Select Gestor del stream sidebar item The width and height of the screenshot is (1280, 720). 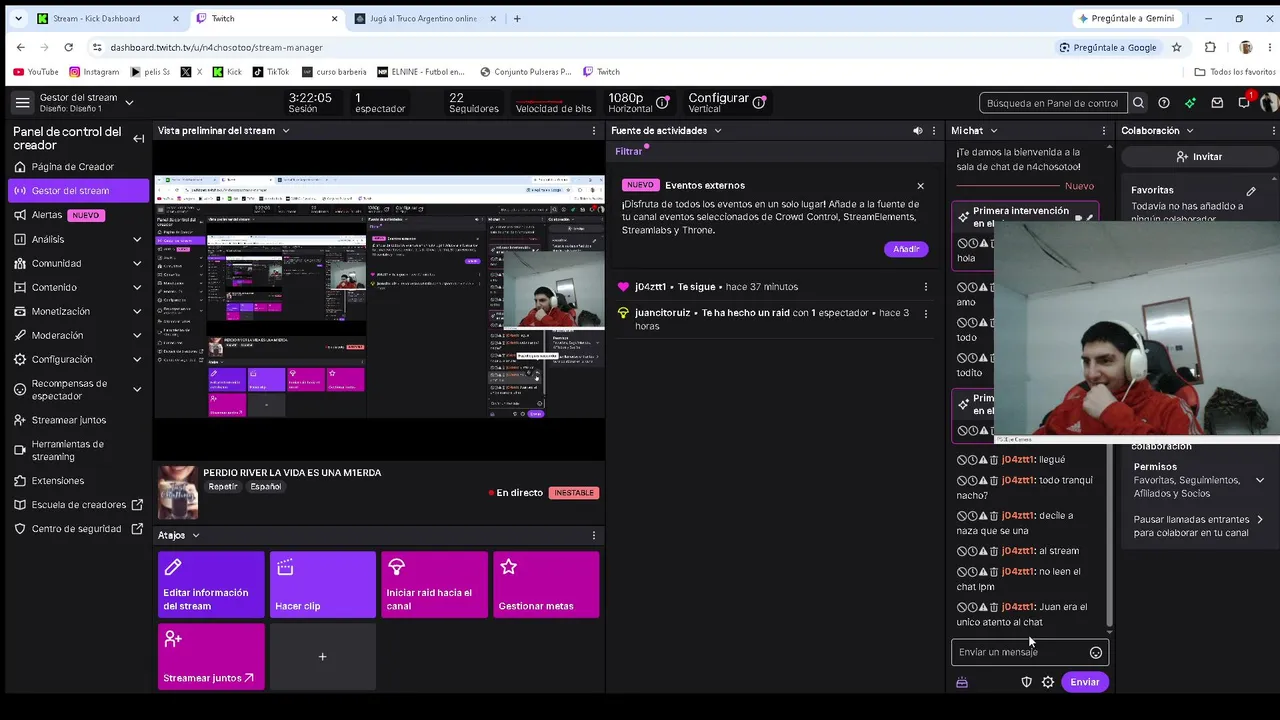[78, 191]
